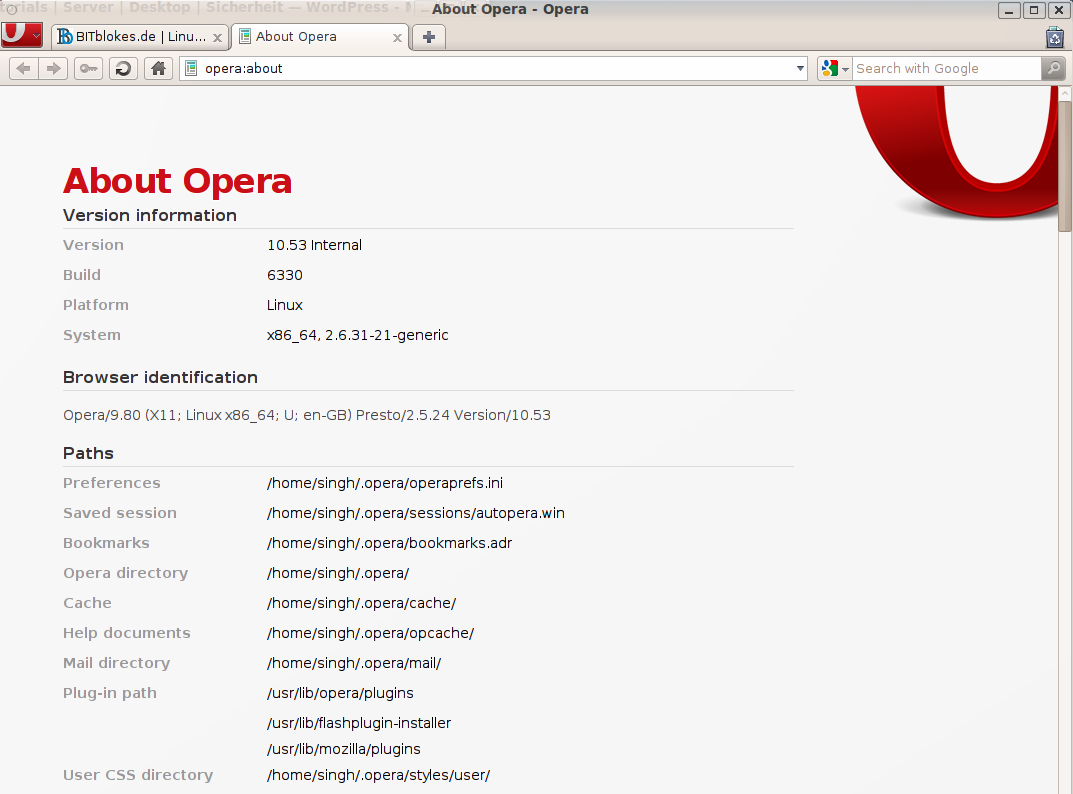Click the Browser identification section heading
This screenshot has width=1073, height=794.
160,378
